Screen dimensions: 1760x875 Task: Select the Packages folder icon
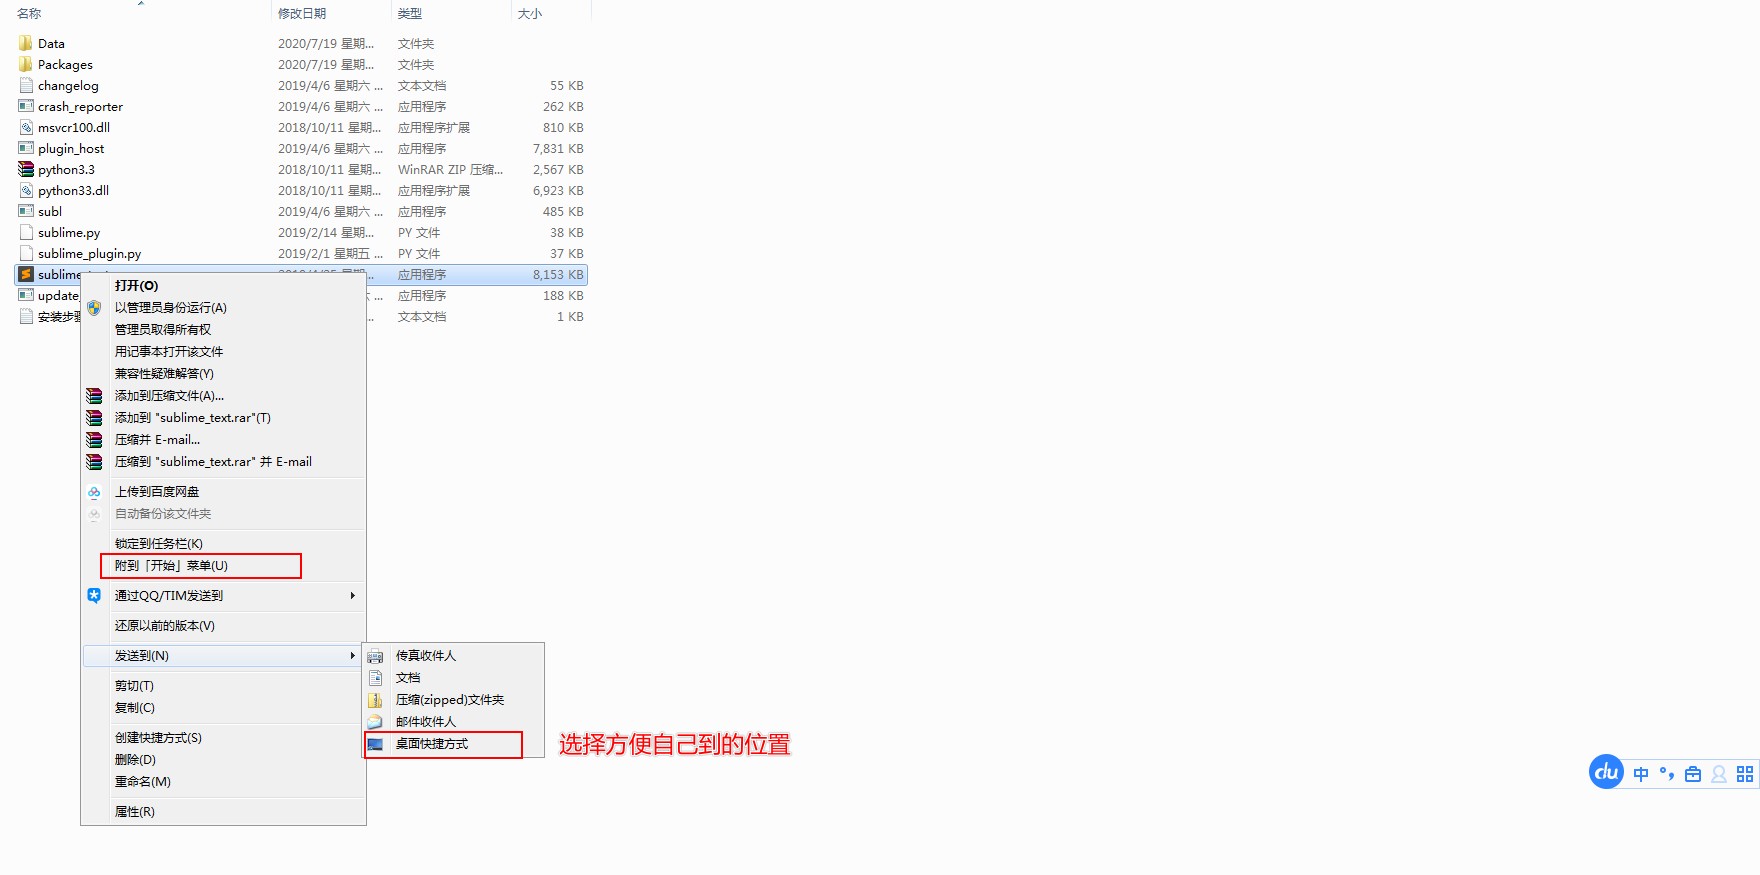click(26, 64)
